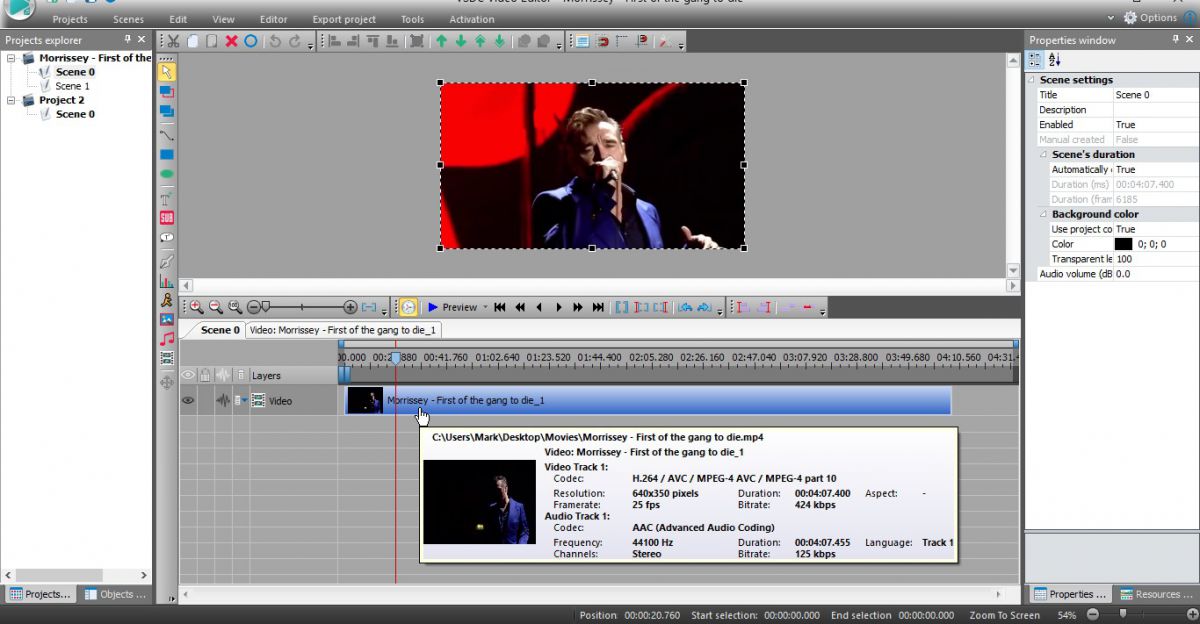Select Scene 1 in Projects explorer
This screenshot has height=624, width=1200.
(x=72, y=86)
